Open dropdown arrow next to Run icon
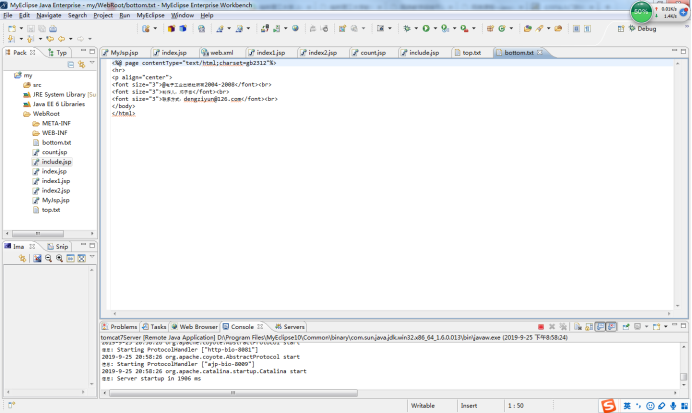This screenshot has height=413, width=692. coord(435,29)
